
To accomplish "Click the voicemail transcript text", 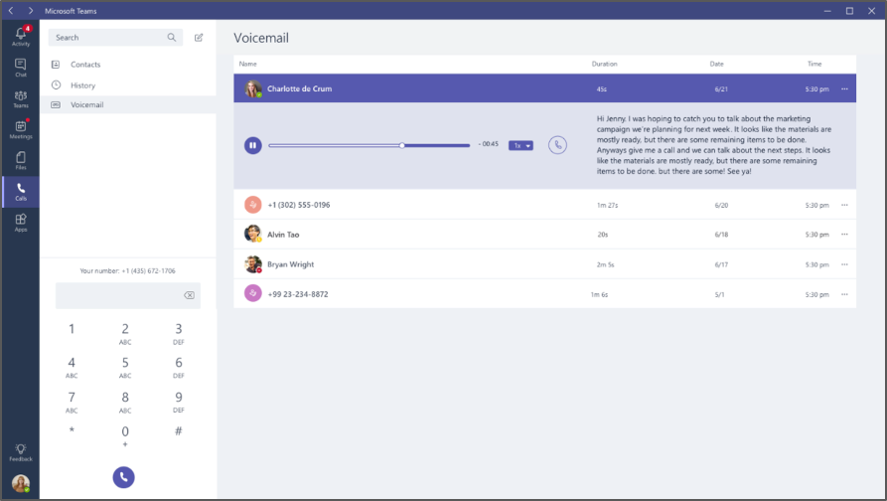I will tap(714, 145).
